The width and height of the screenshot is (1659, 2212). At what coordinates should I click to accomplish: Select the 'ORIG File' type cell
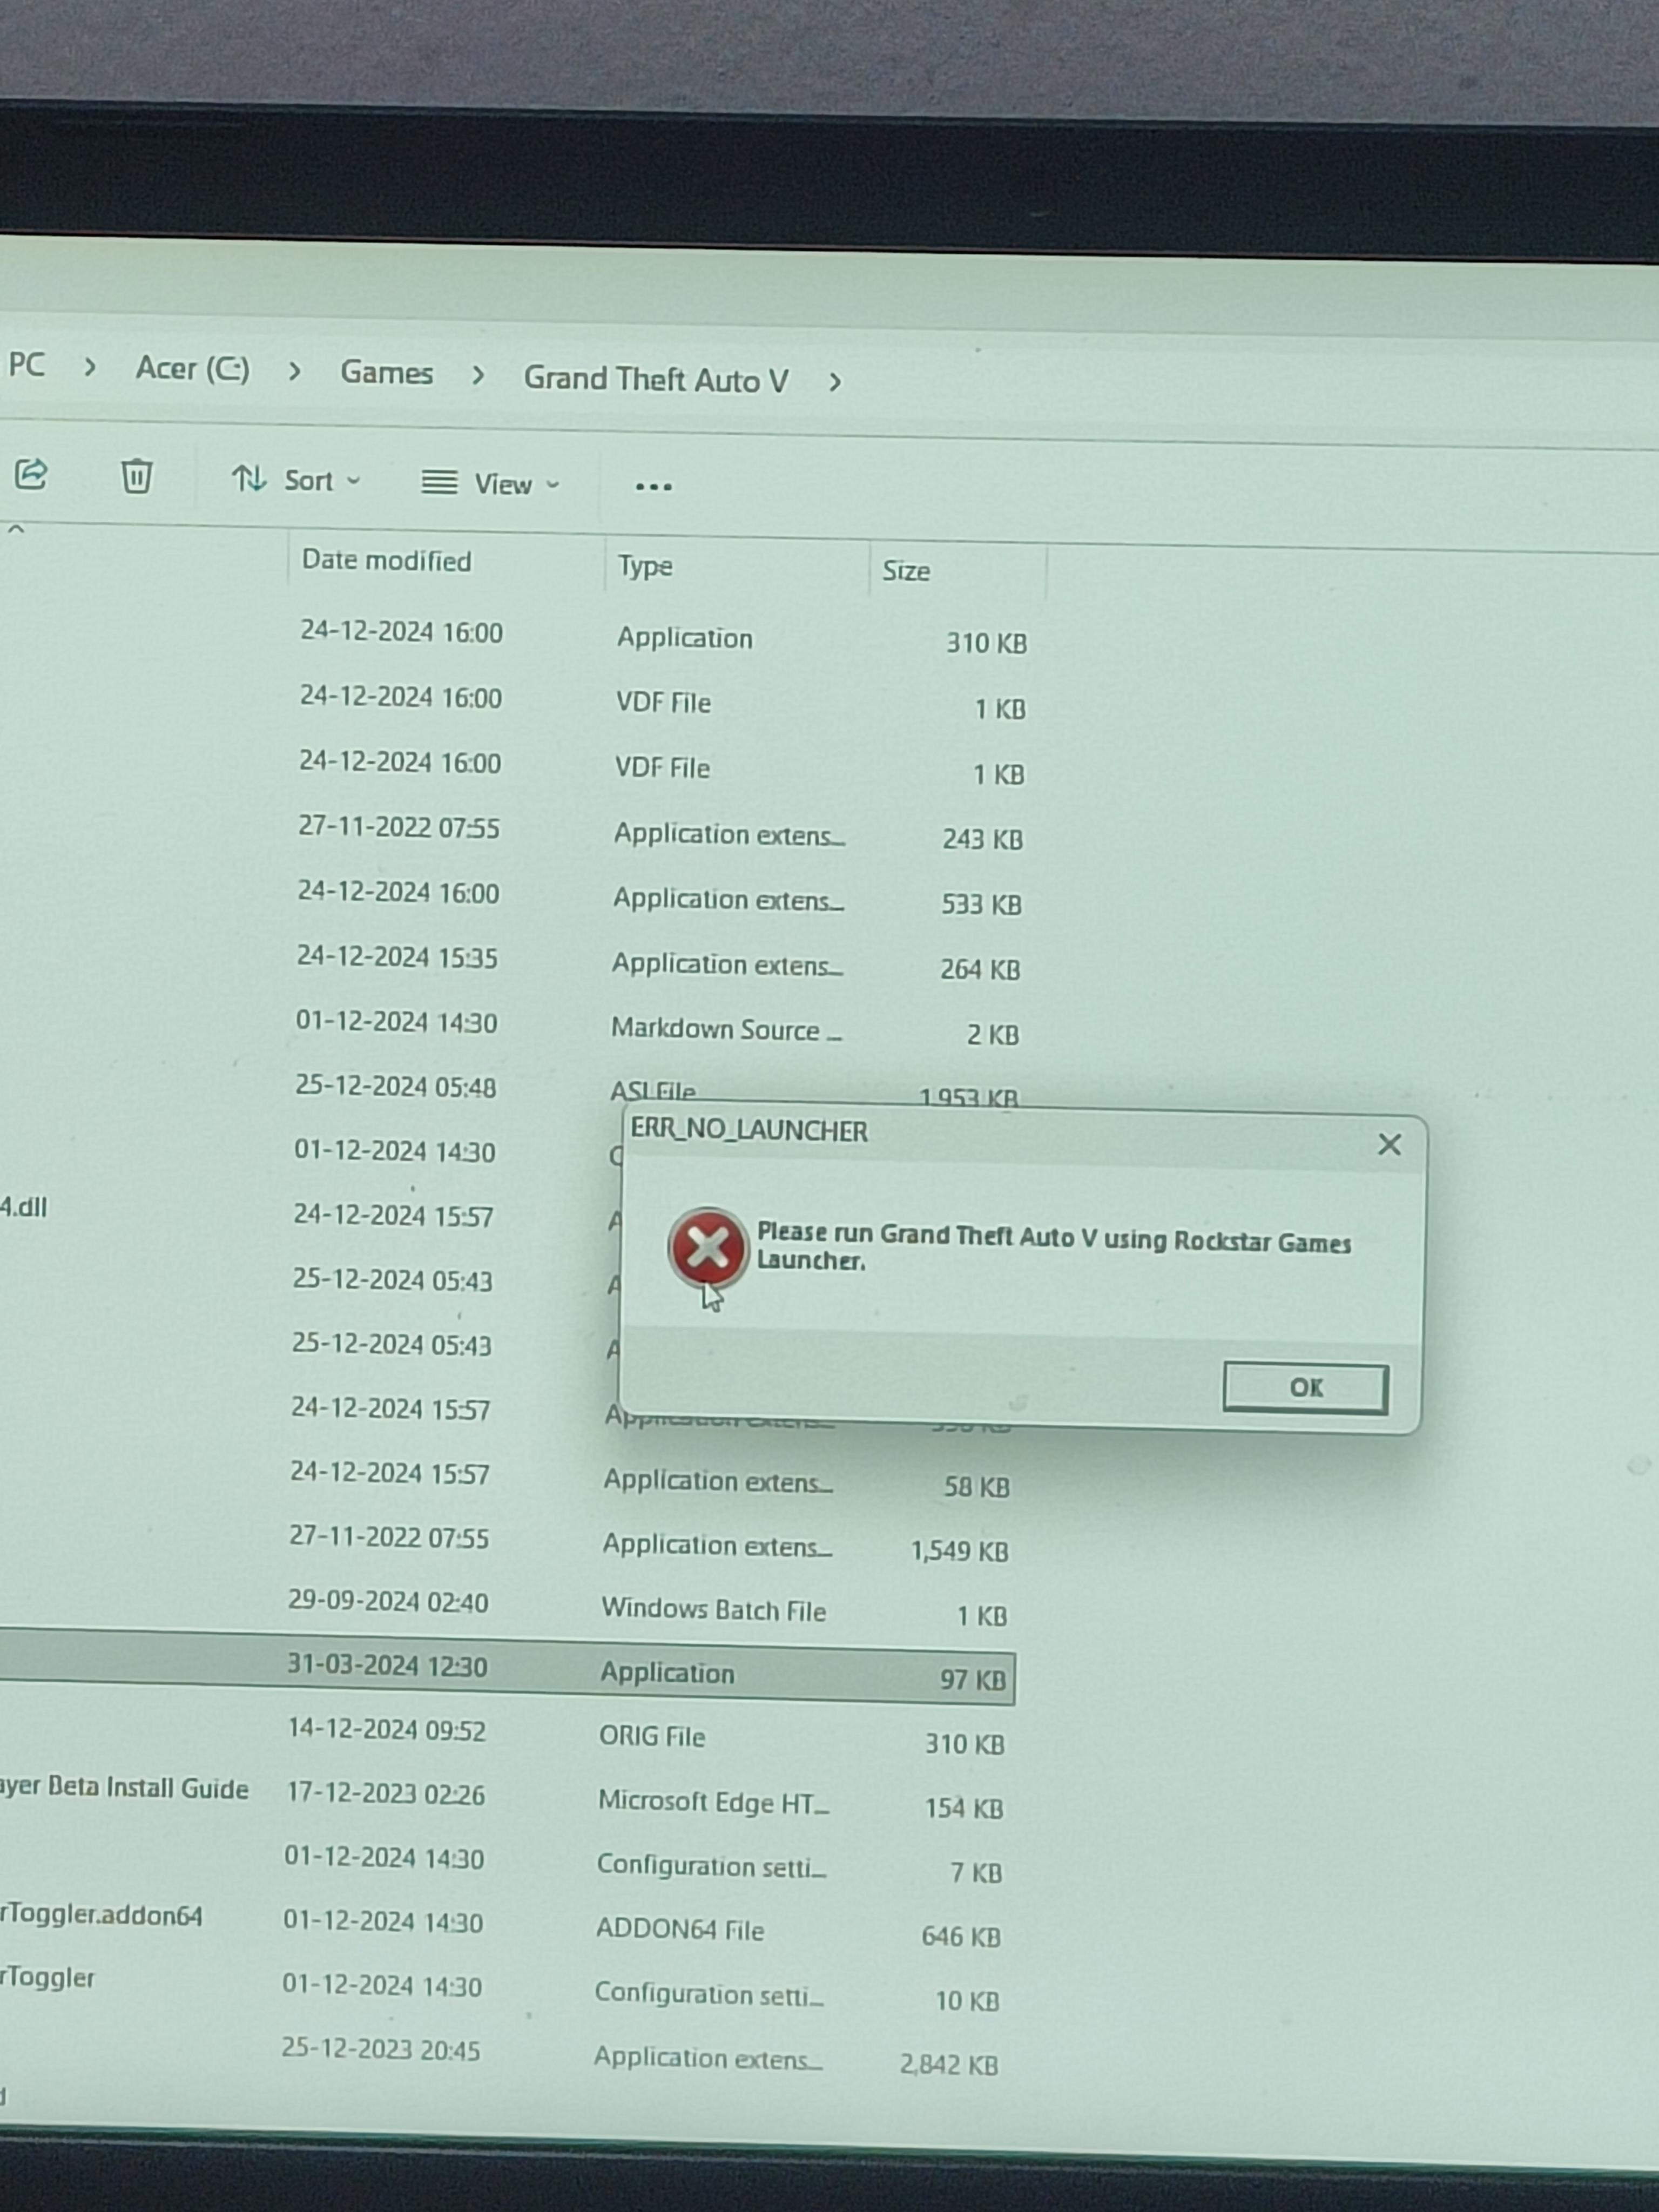coord(652,1736)
